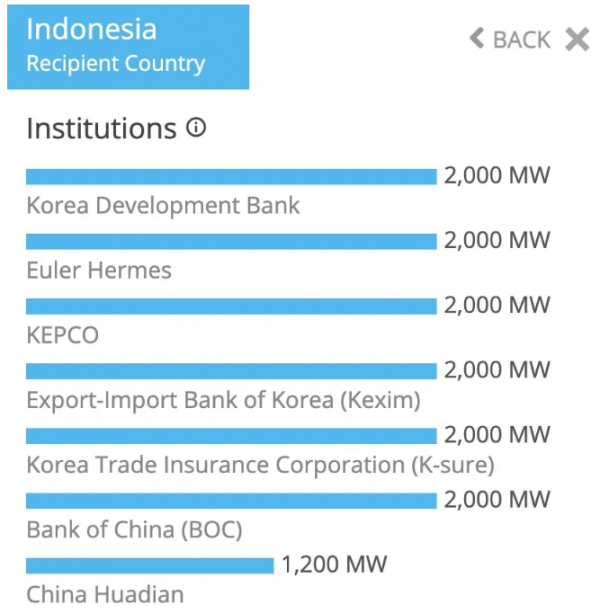600x613 pixels.
Task: Select the bar above KEPCO
Action: click(x=231, y=306)
